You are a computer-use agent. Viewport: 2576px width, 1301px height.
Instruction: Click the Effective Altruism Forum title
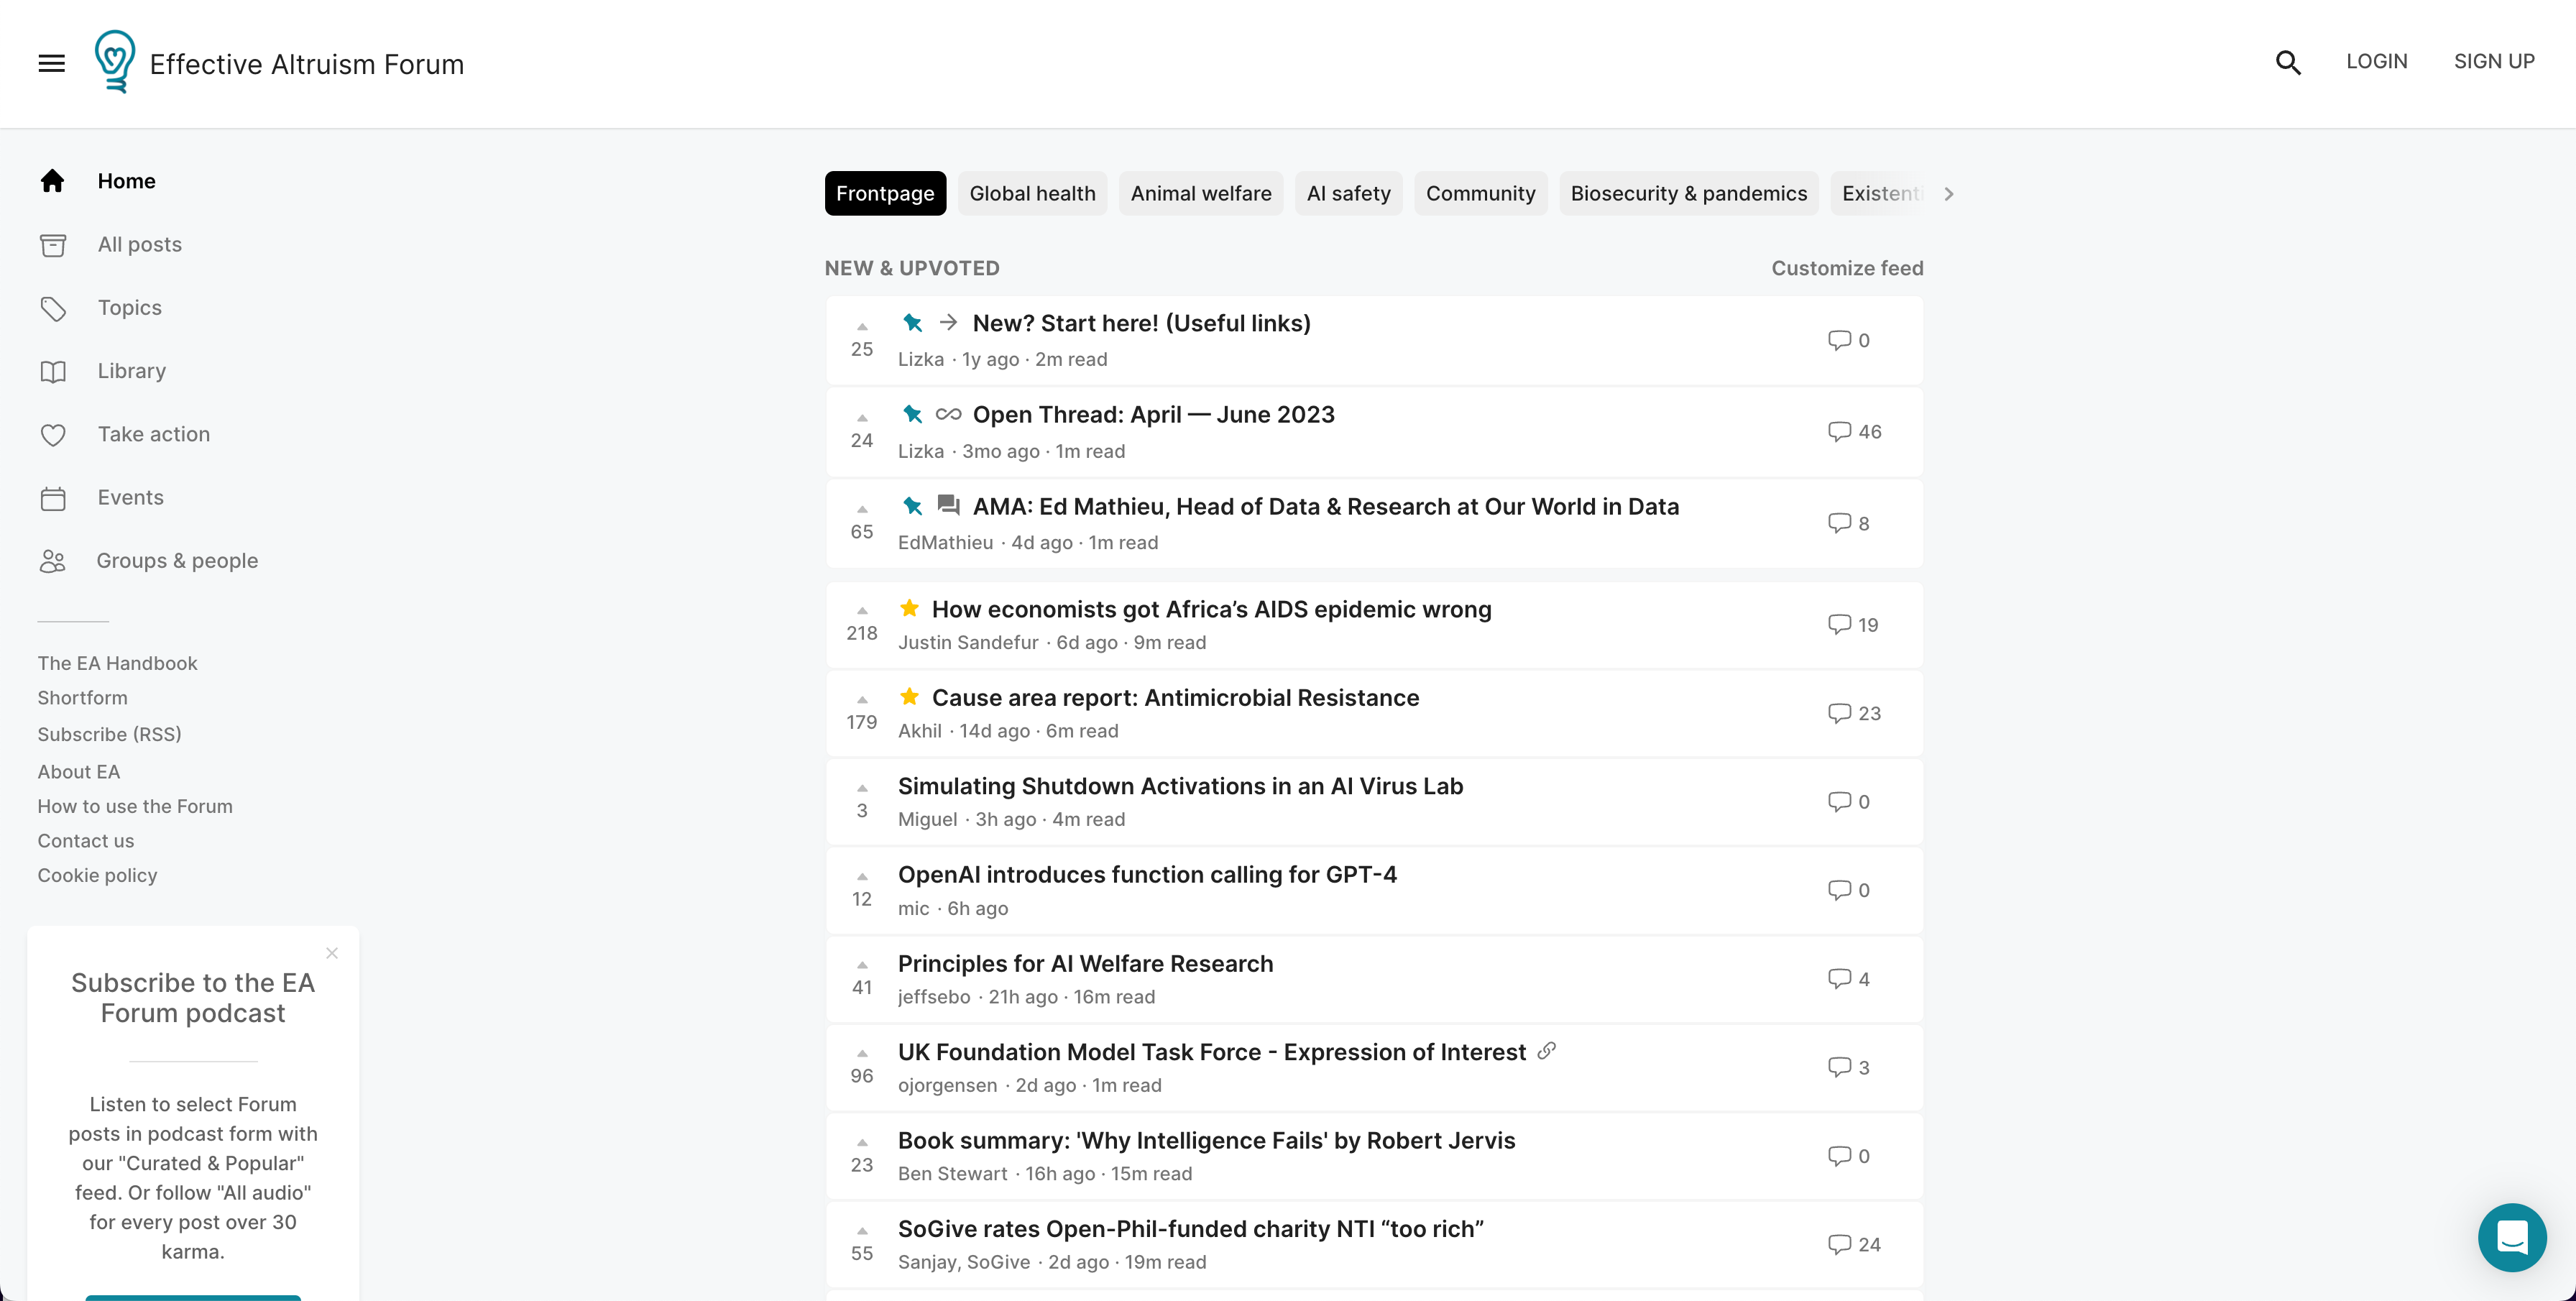coord(307,64)
